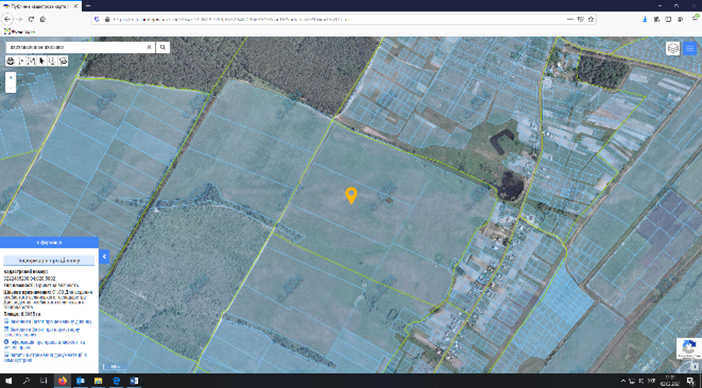Open the last blue link in info panel

click(45, 357)
